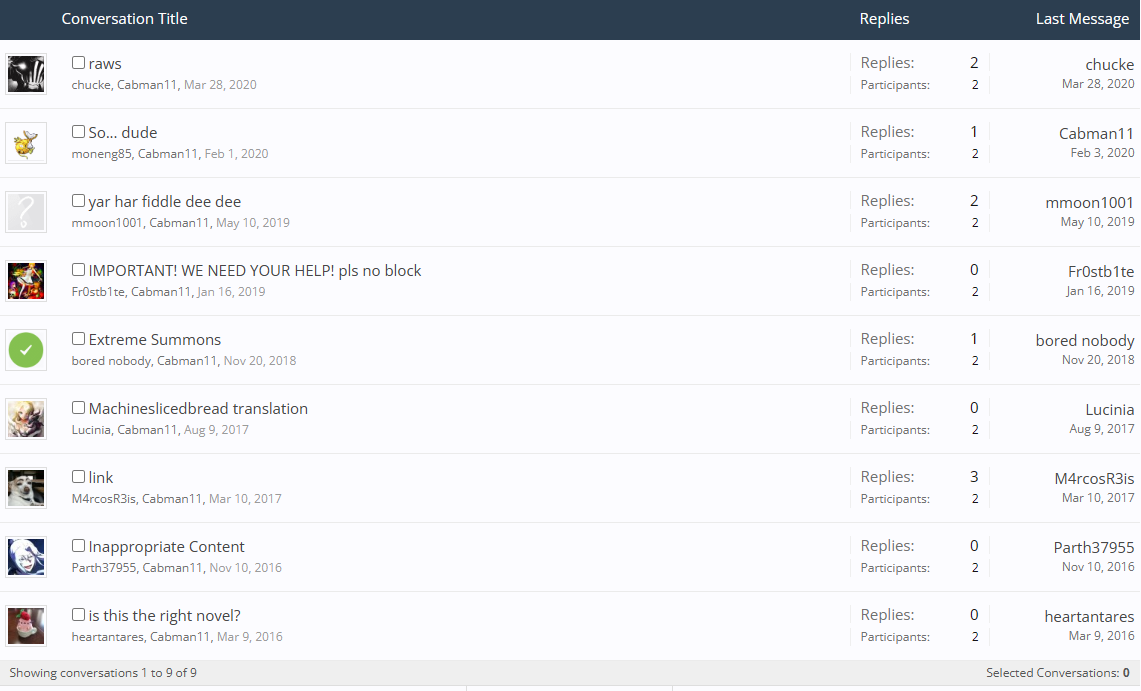Sort by the Last Message column header
This screenshot has height=691, width=1141.
click(x=1082, y=19)
